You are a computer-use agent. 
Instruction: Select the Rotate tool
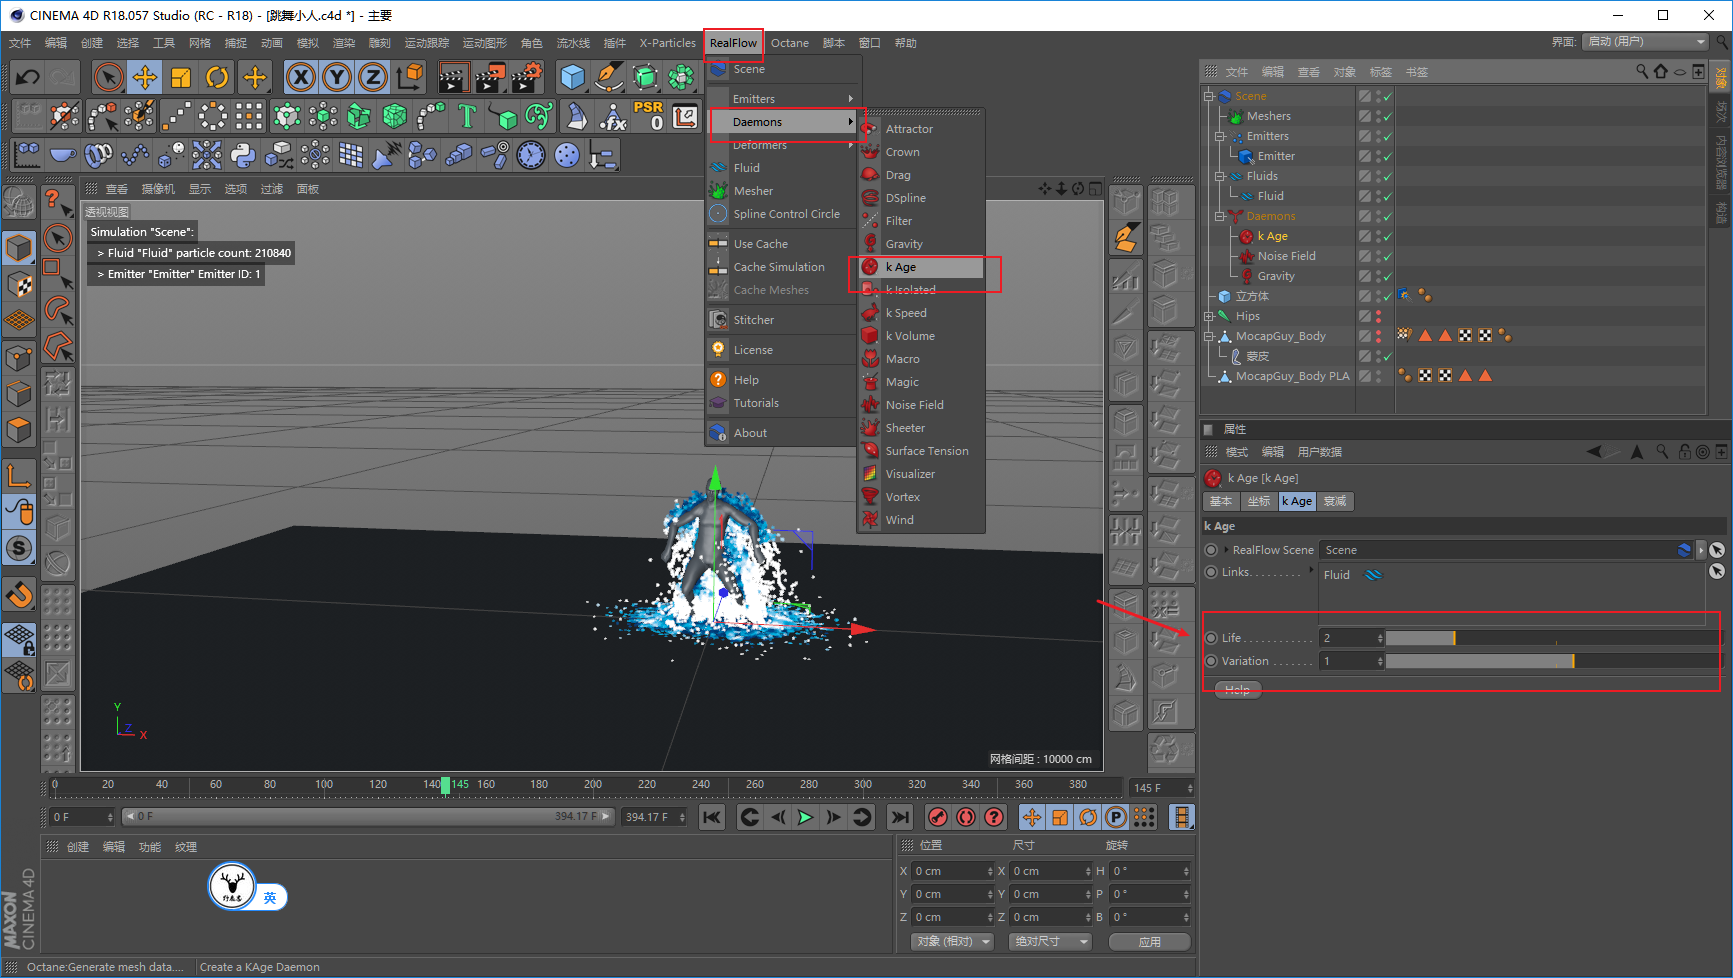point(217,77)
